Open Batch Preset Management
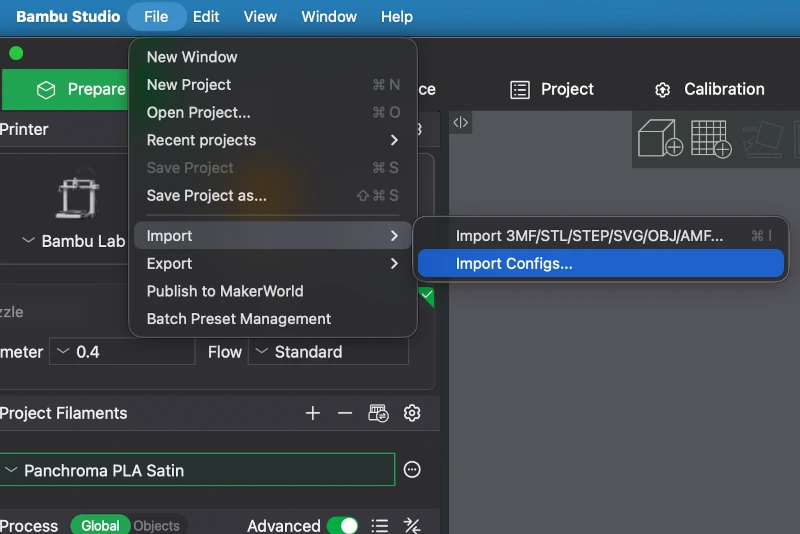 tap(272, 319)
